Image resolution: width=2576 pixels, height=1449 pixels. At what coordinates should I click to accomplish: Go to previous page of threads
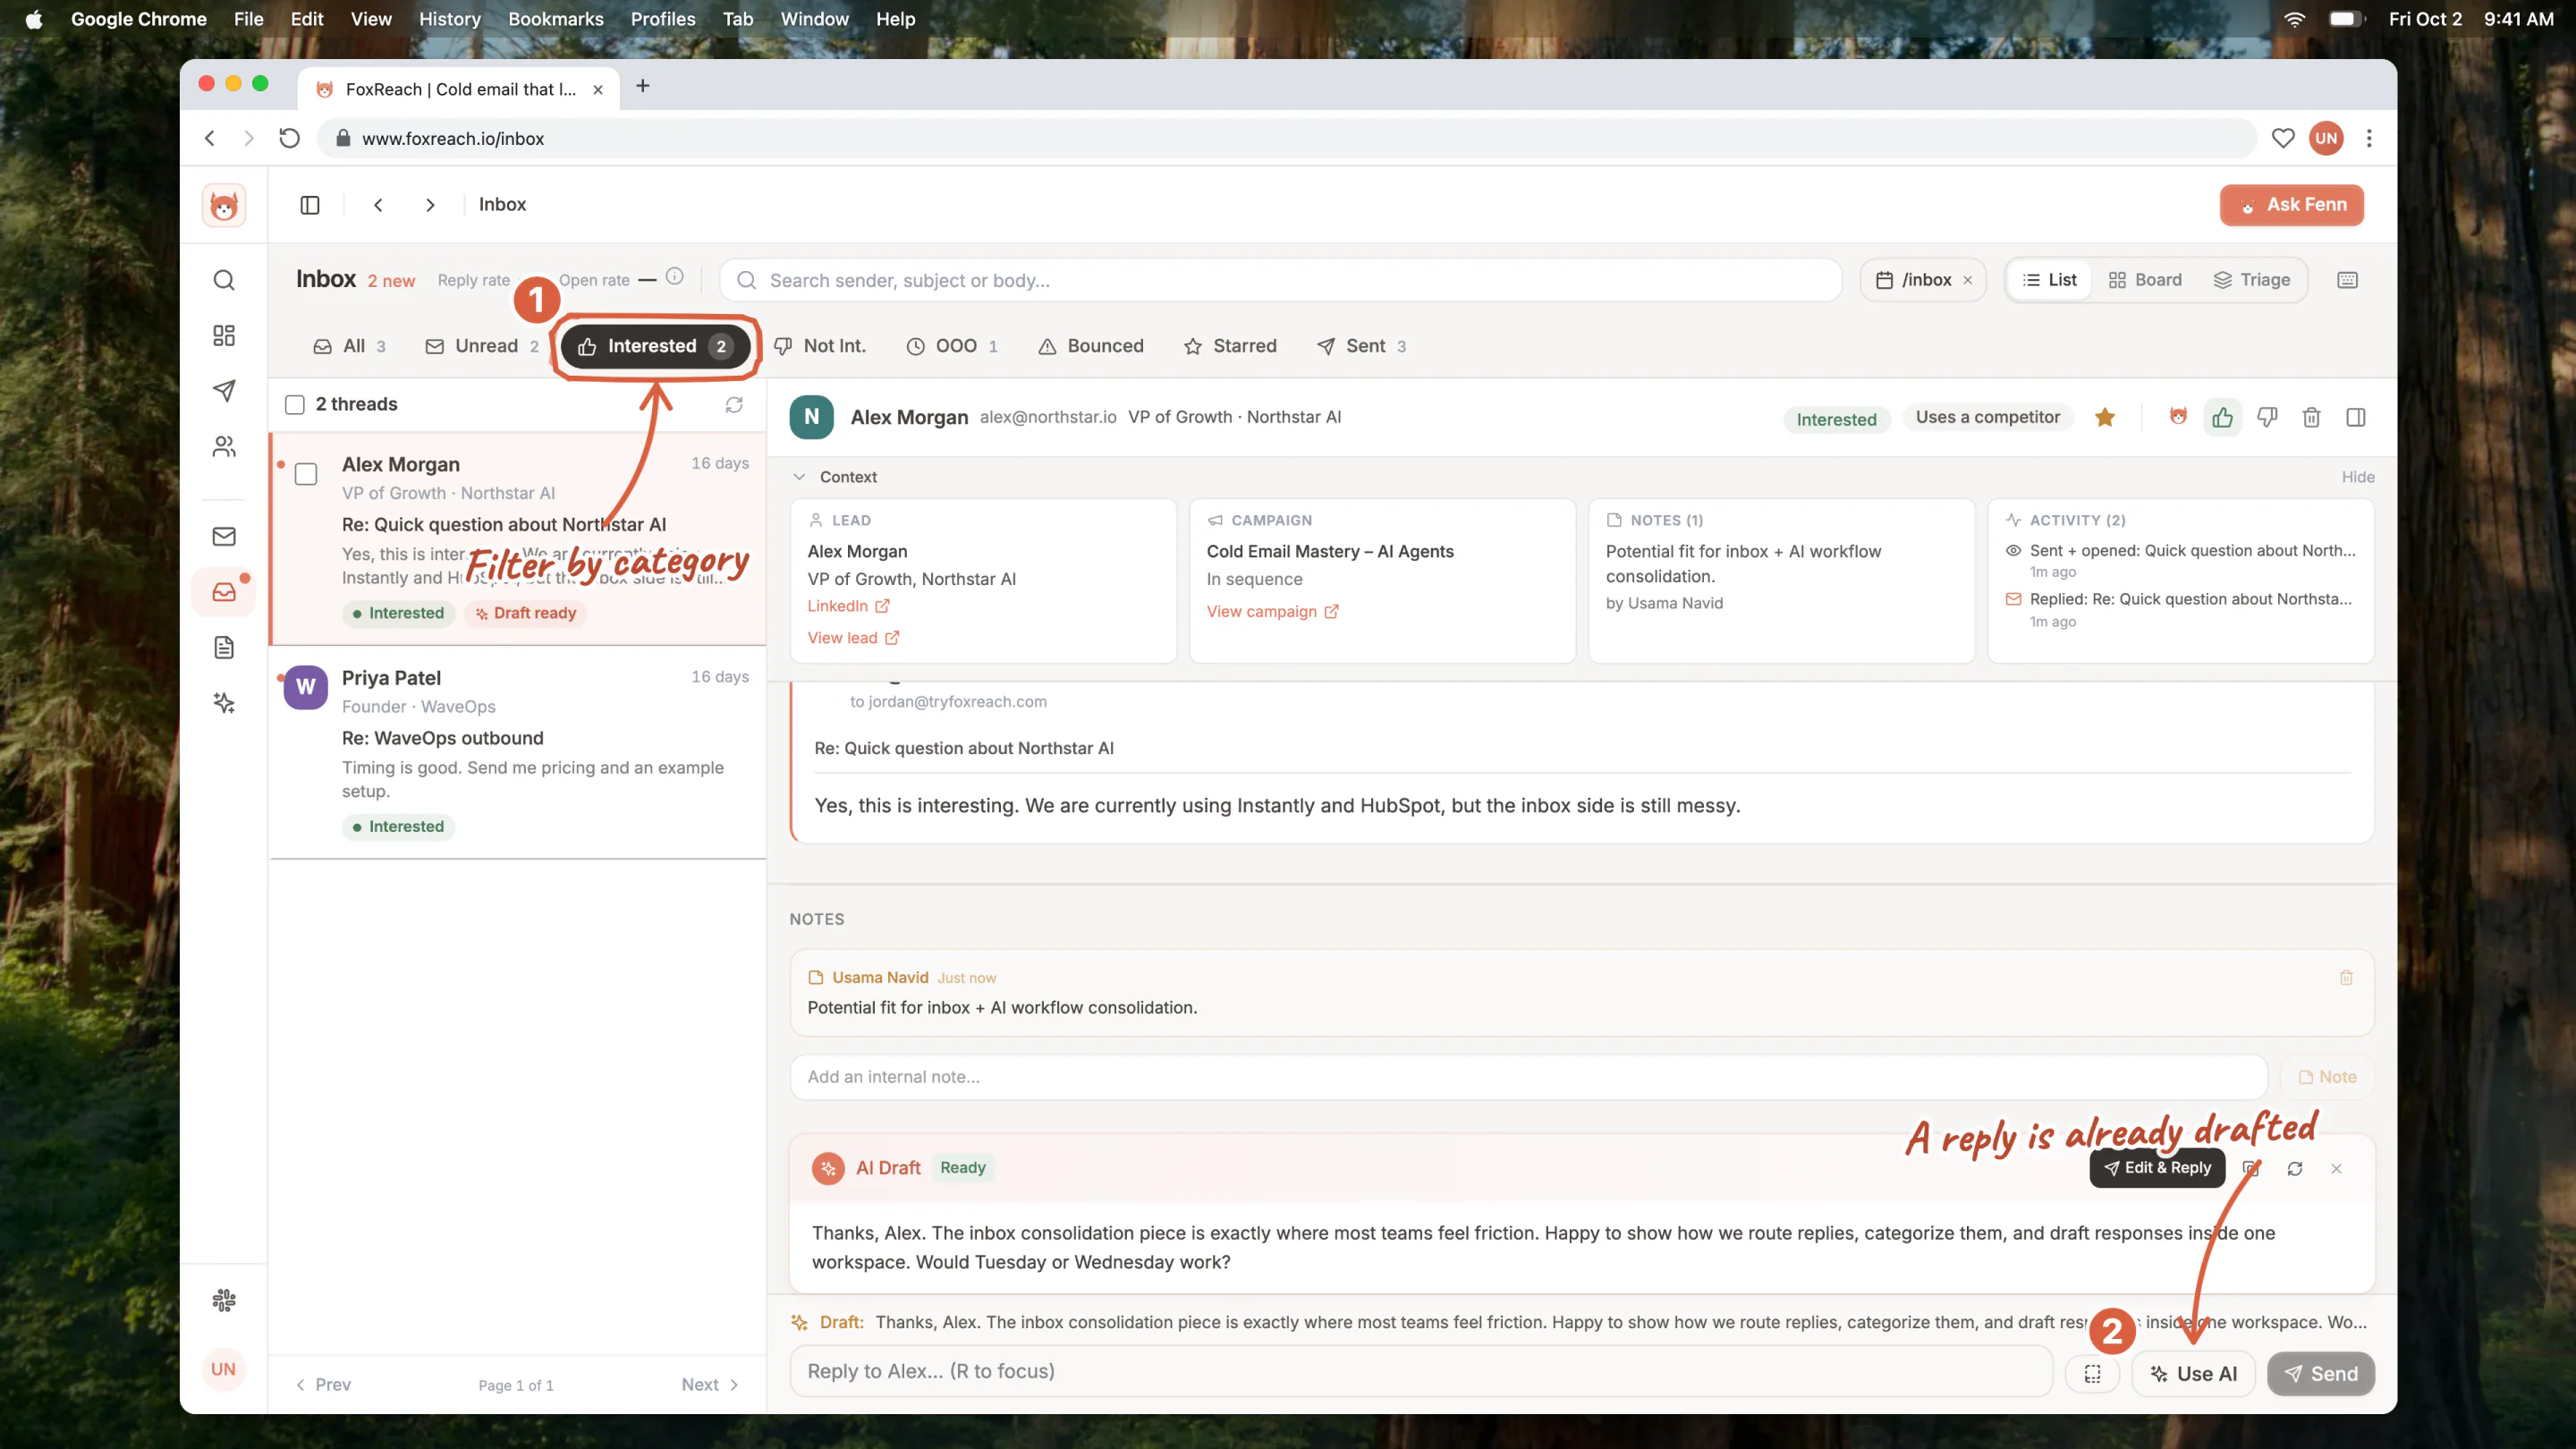pyautogui.click(x=323, y=1385)
